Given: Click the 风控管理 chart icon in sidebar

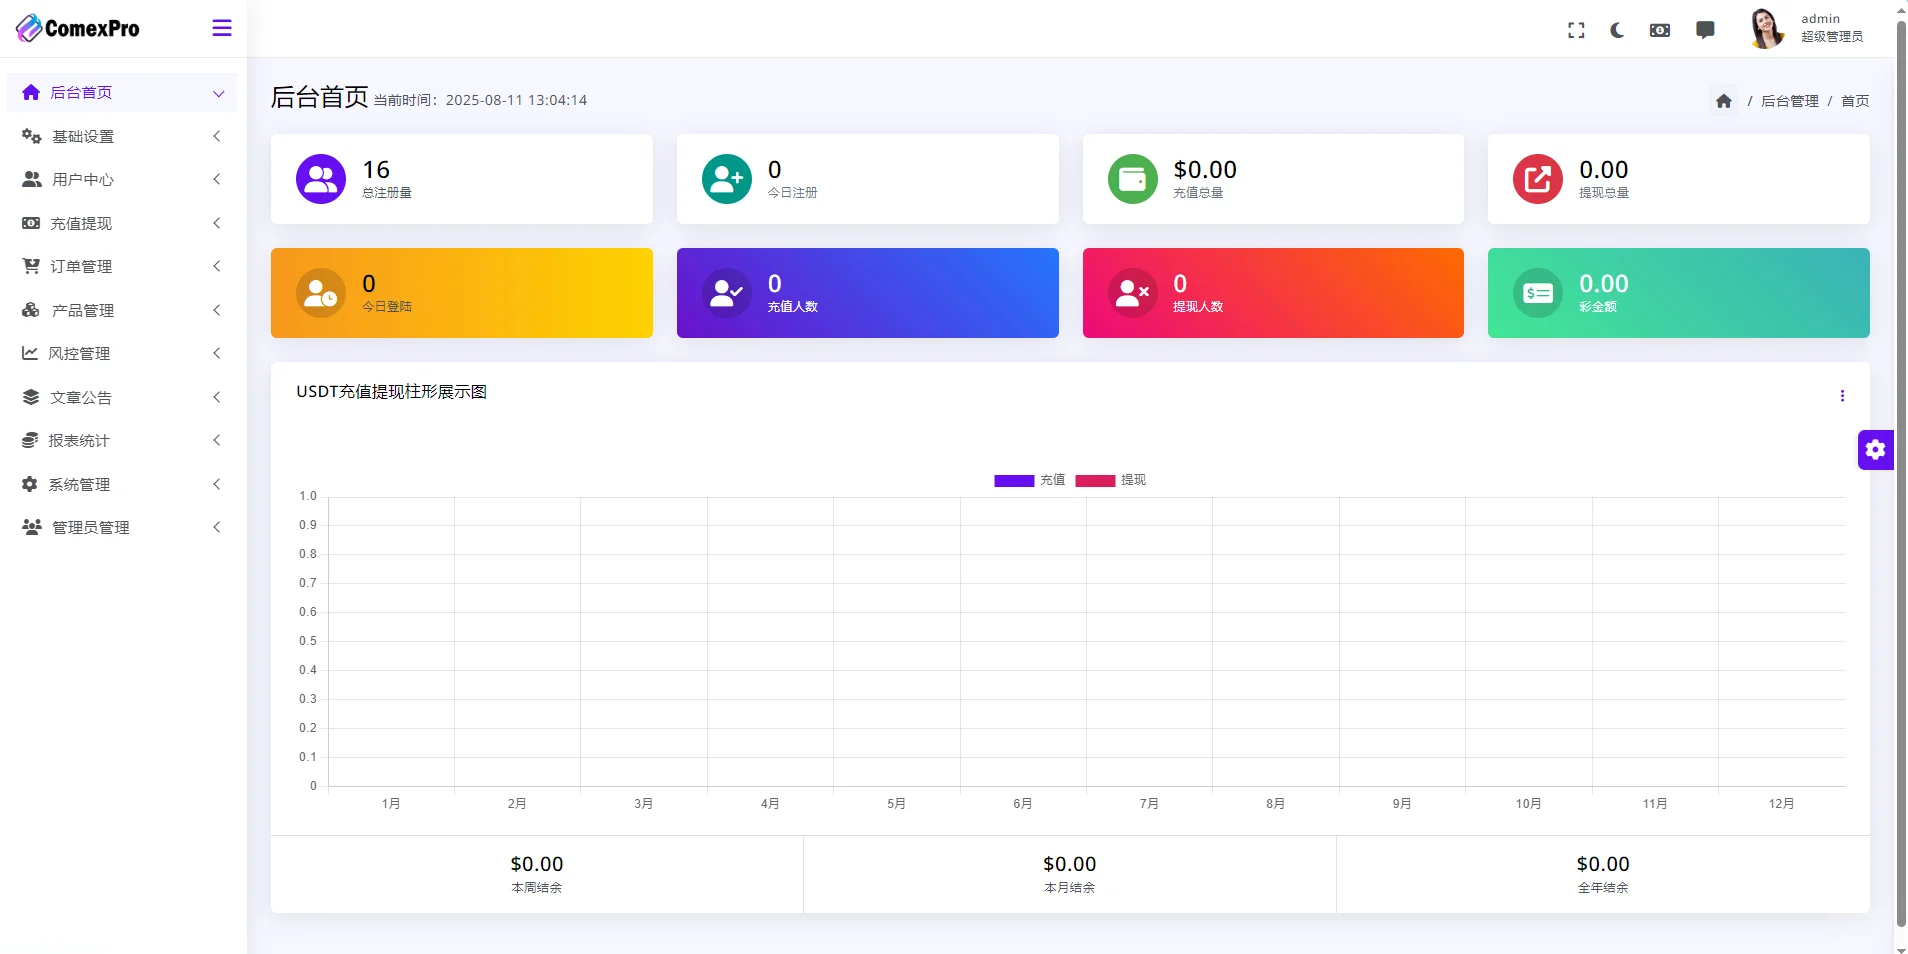Looking at the screenshot, I should pyautogui.click(x=30, y=353).
